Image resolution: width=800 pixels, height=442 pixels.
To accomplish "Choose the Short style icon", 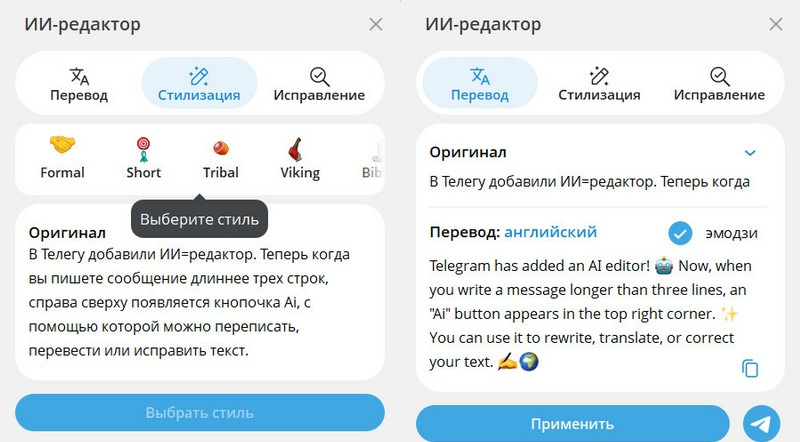I will click(x=144, y=156).
